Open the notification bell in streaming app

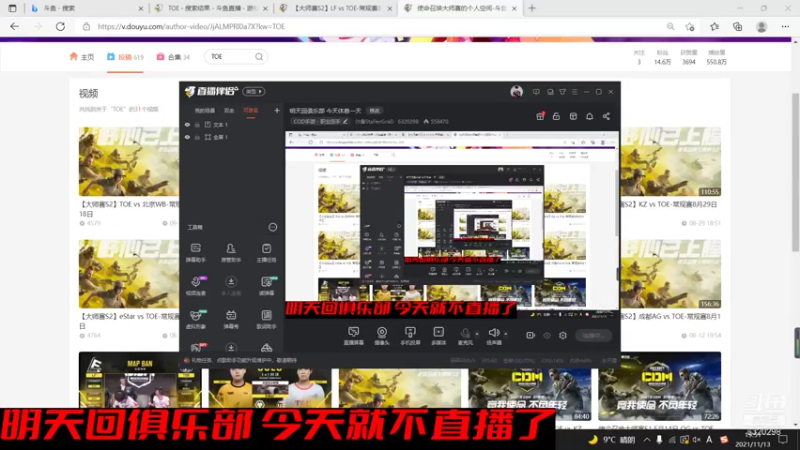tap(589, 116)
